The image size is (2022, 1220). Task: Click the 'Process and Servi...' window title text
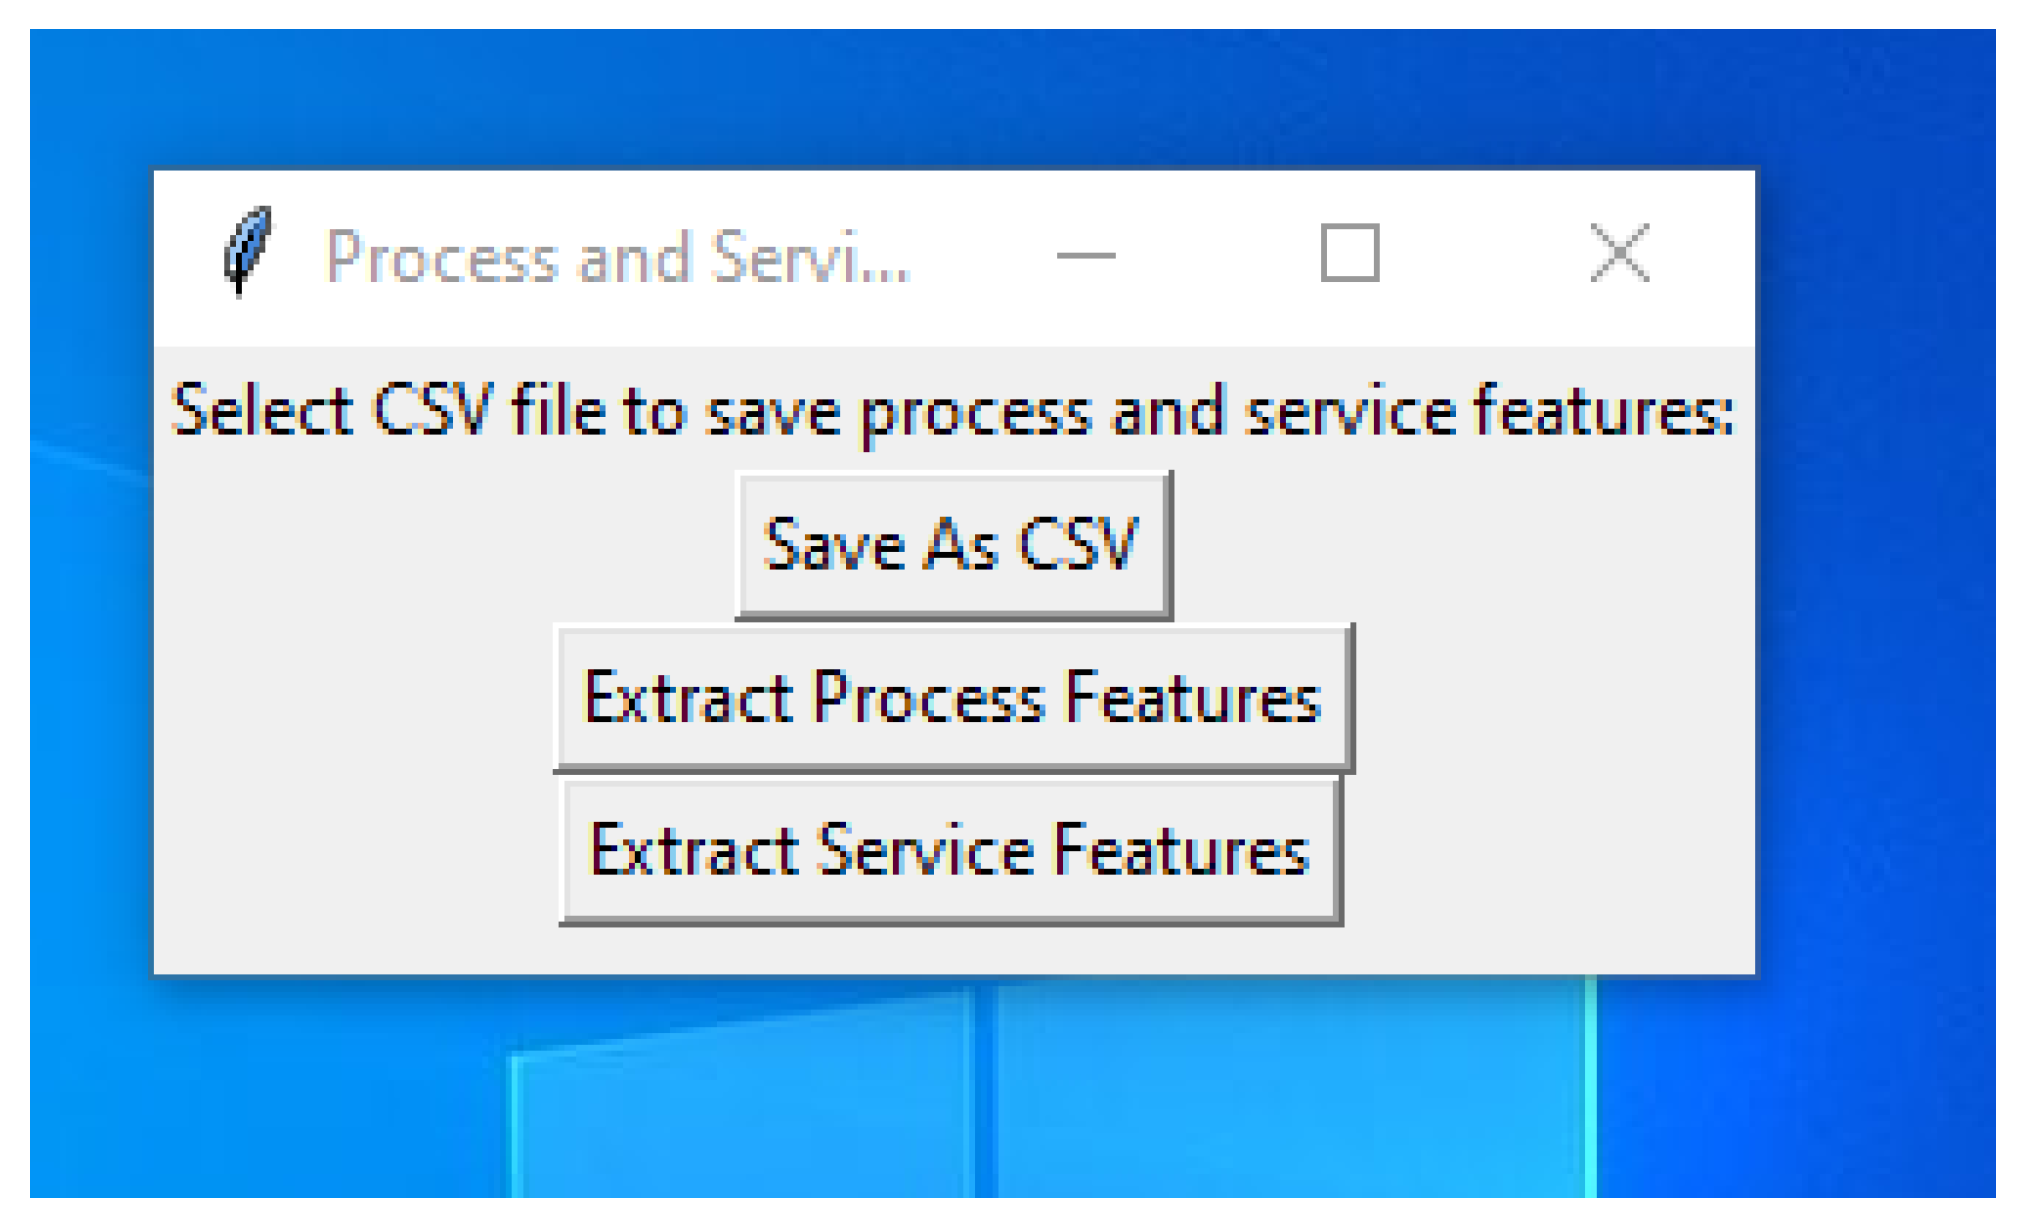pyautogui.click(x=617, y=257)
